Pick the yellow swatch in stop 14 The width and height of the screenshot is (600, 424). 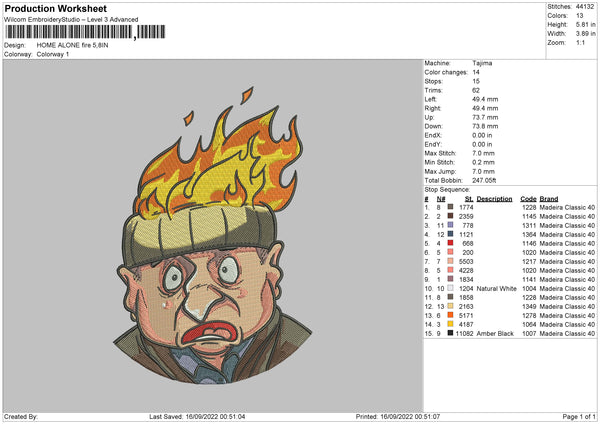[450, 324]
